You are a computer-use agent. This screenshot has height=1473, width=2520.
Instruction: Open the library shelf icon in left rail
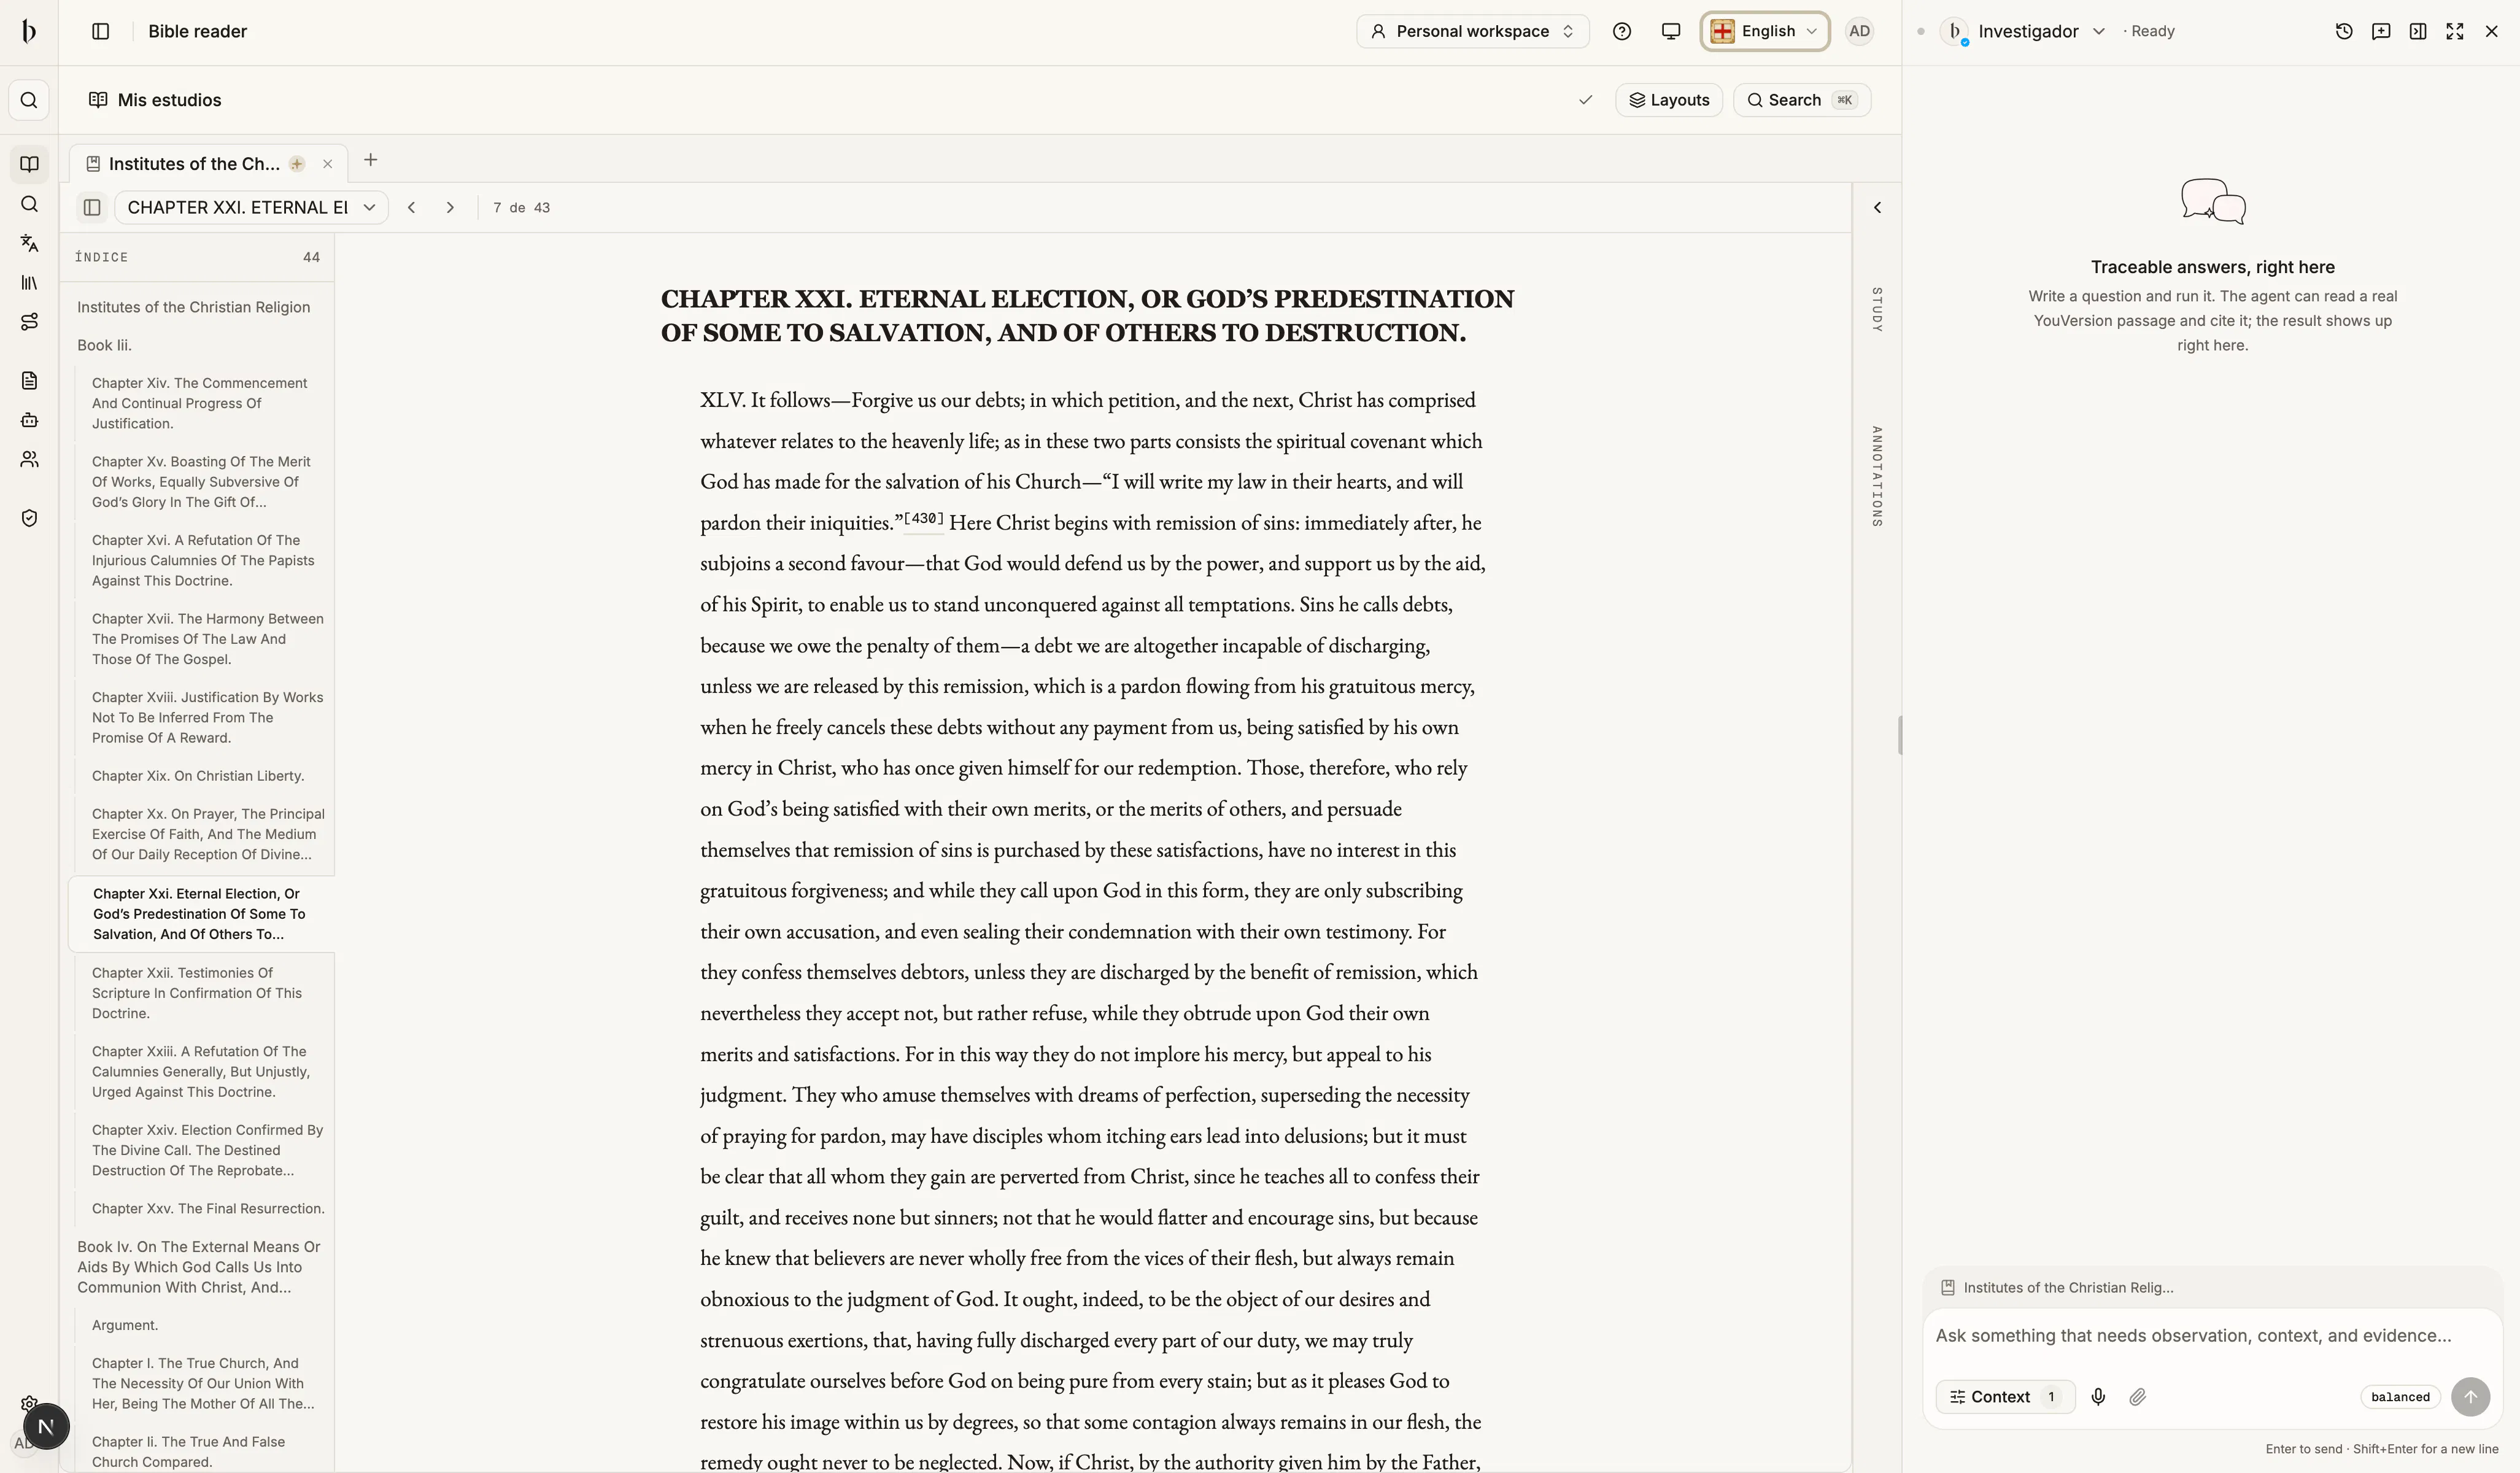point(29,283)
